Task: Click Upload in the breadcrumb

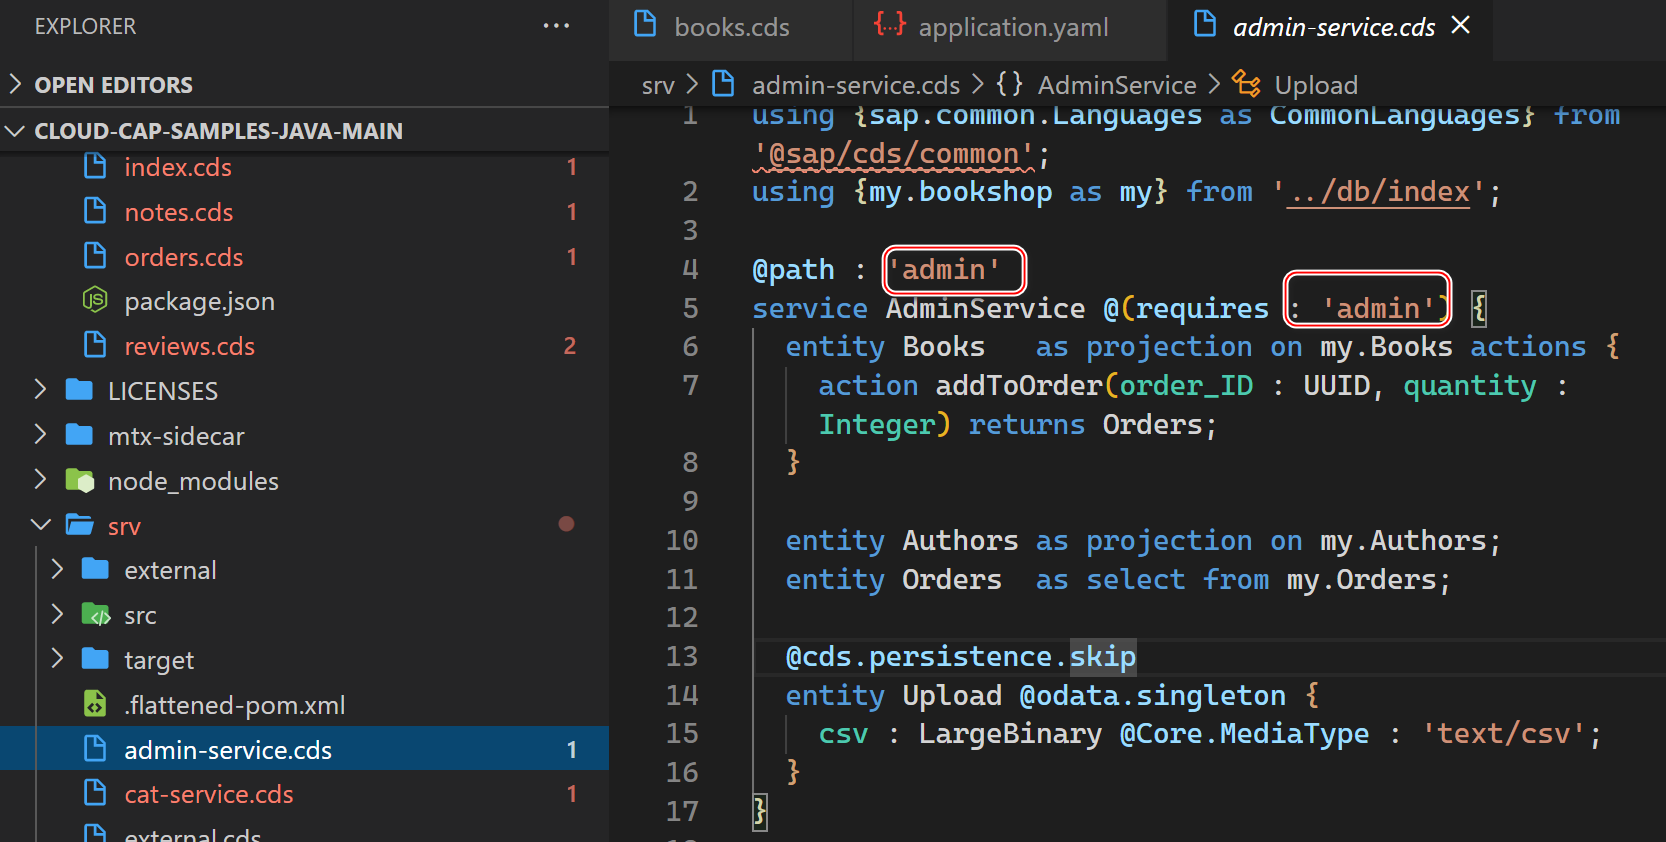Action: tap(1316, 85)
